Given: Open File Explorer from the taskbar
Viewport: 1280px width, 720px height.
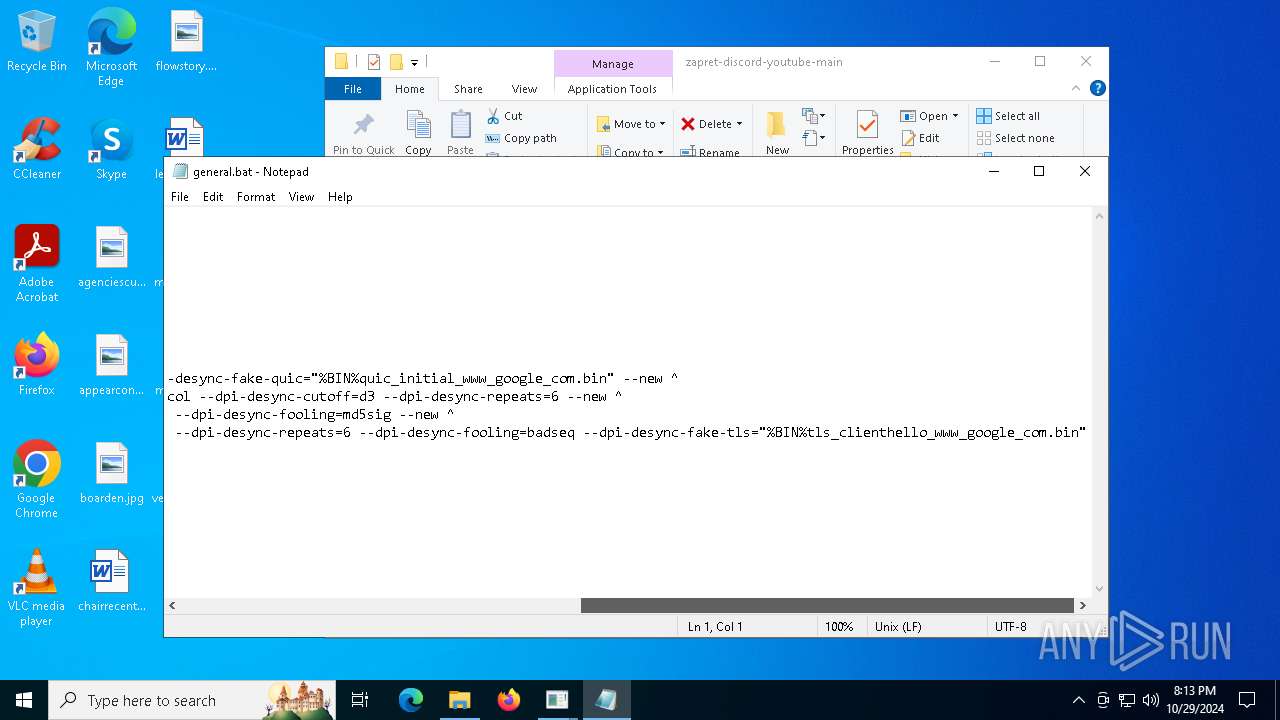Looking at the screenshot, I should [x=459, y=700].
